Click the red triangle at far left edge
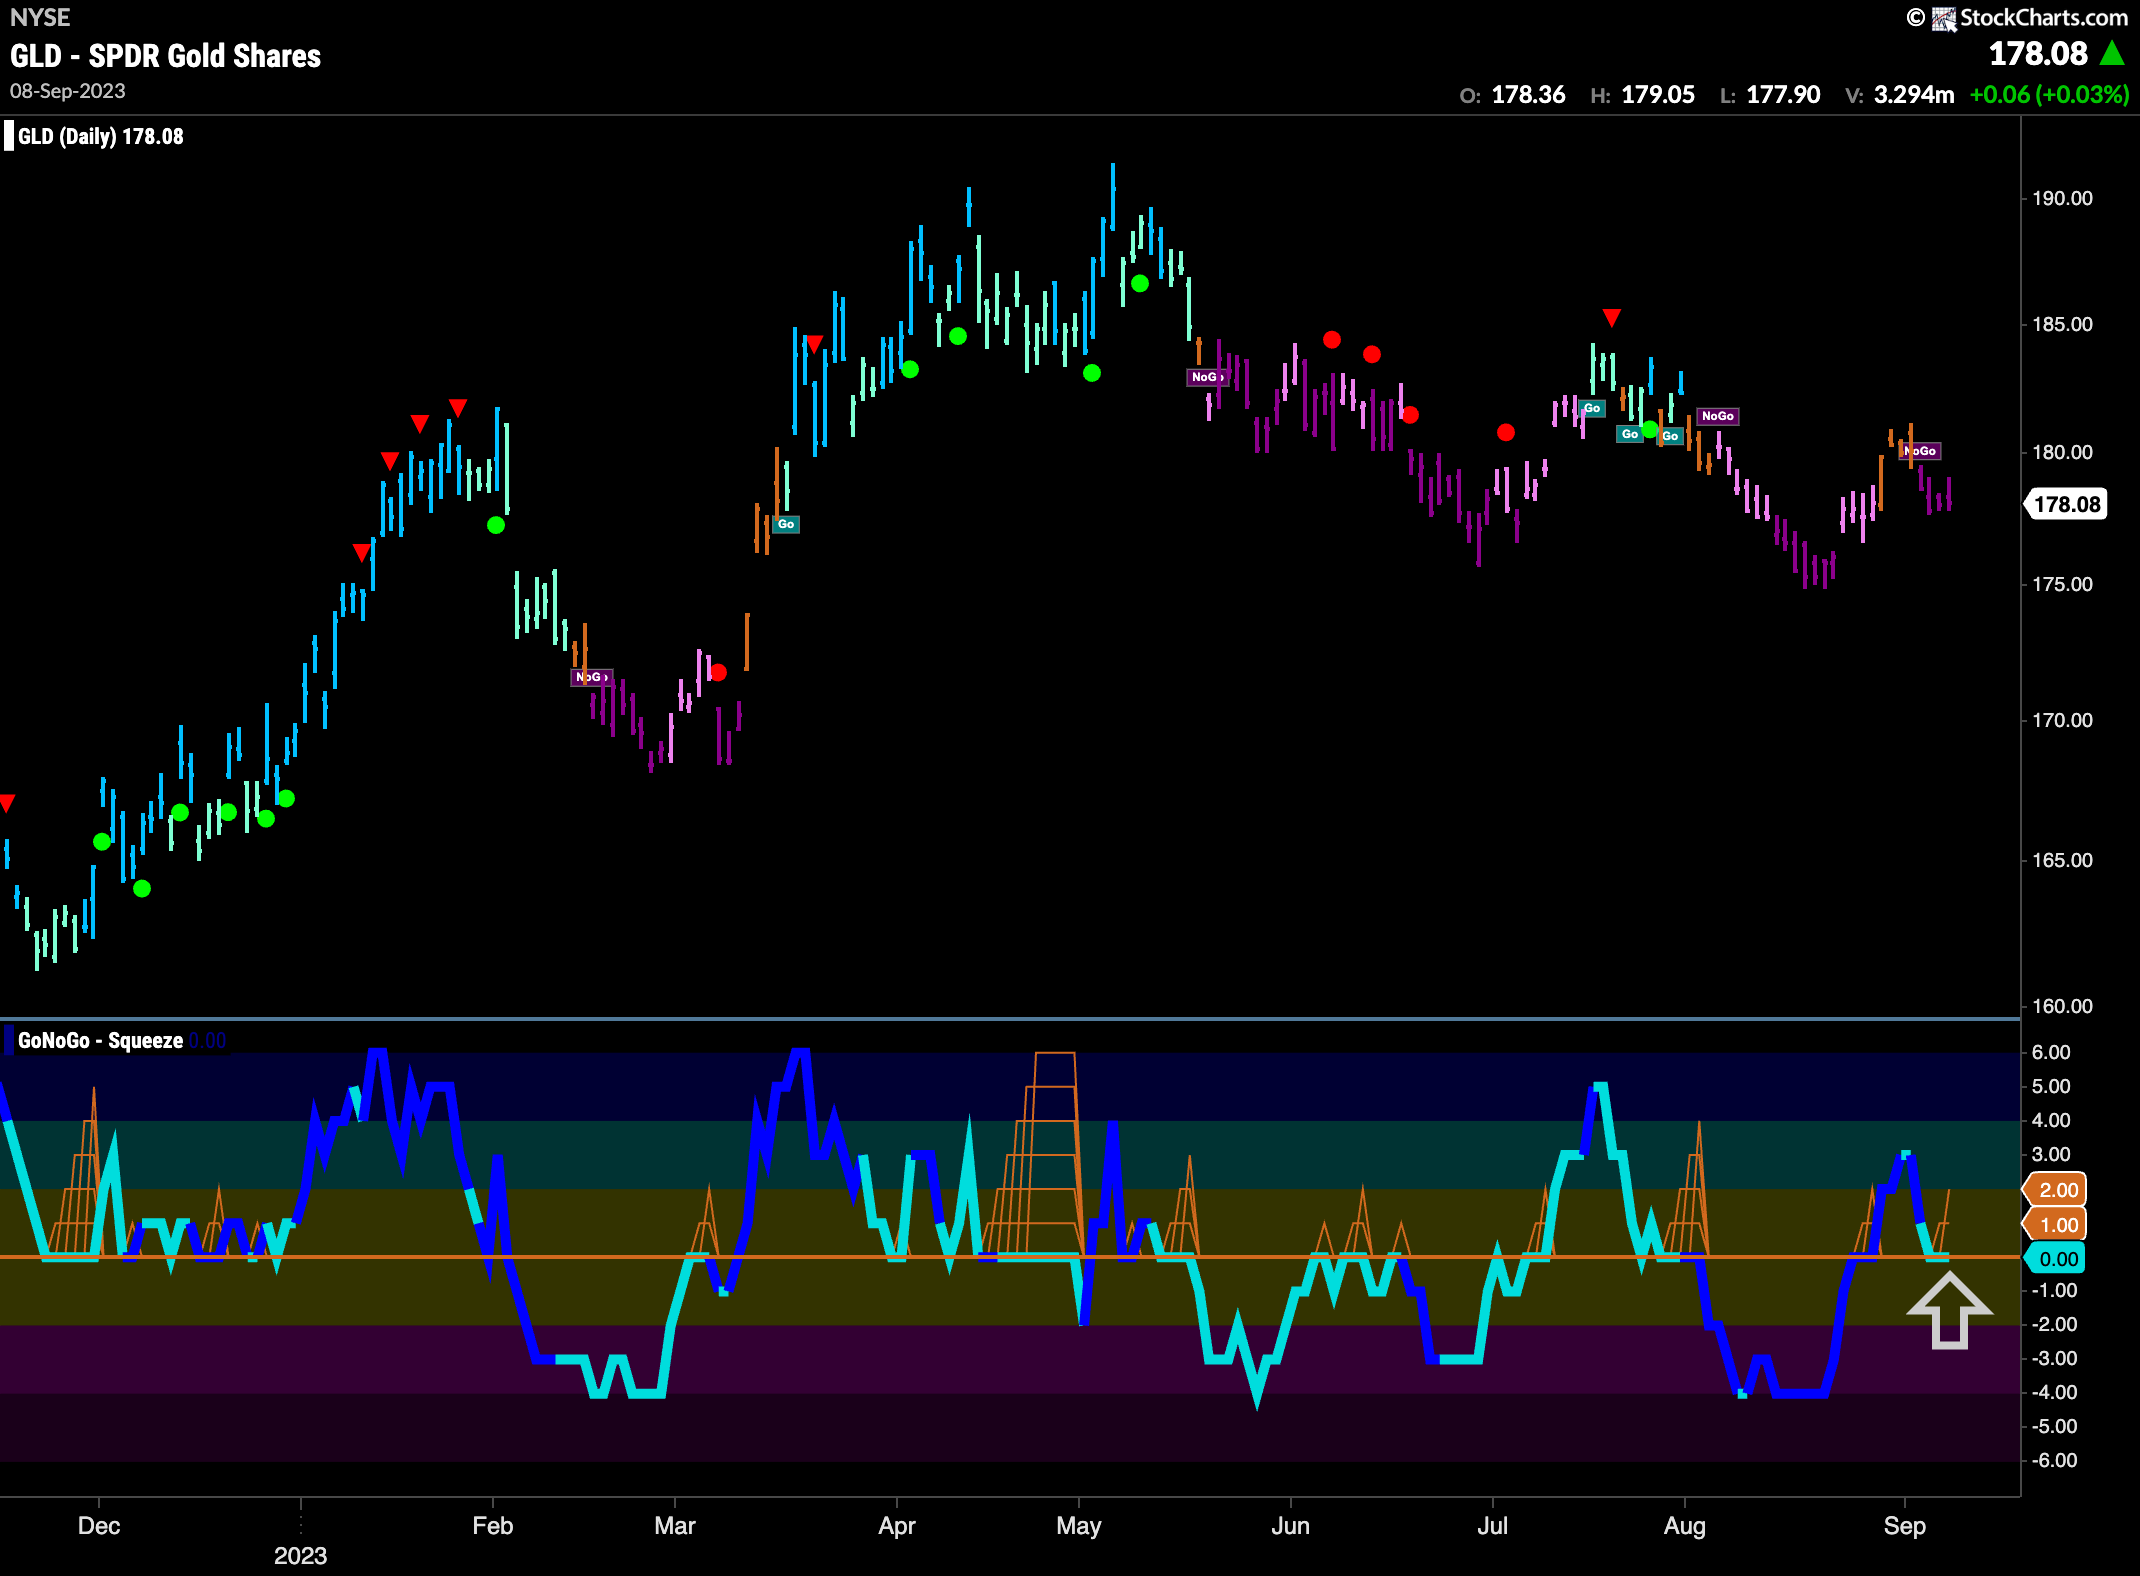The width and height of the screenshot is (2140, 1576). 7,803
